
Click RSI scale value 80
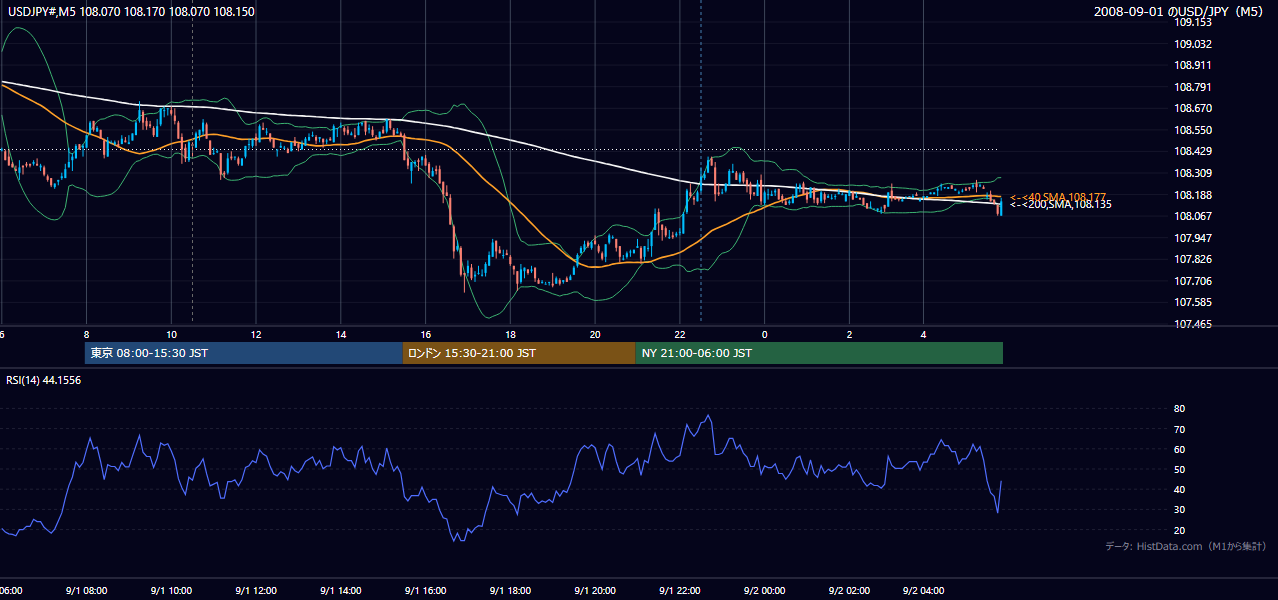point(1179,409)
